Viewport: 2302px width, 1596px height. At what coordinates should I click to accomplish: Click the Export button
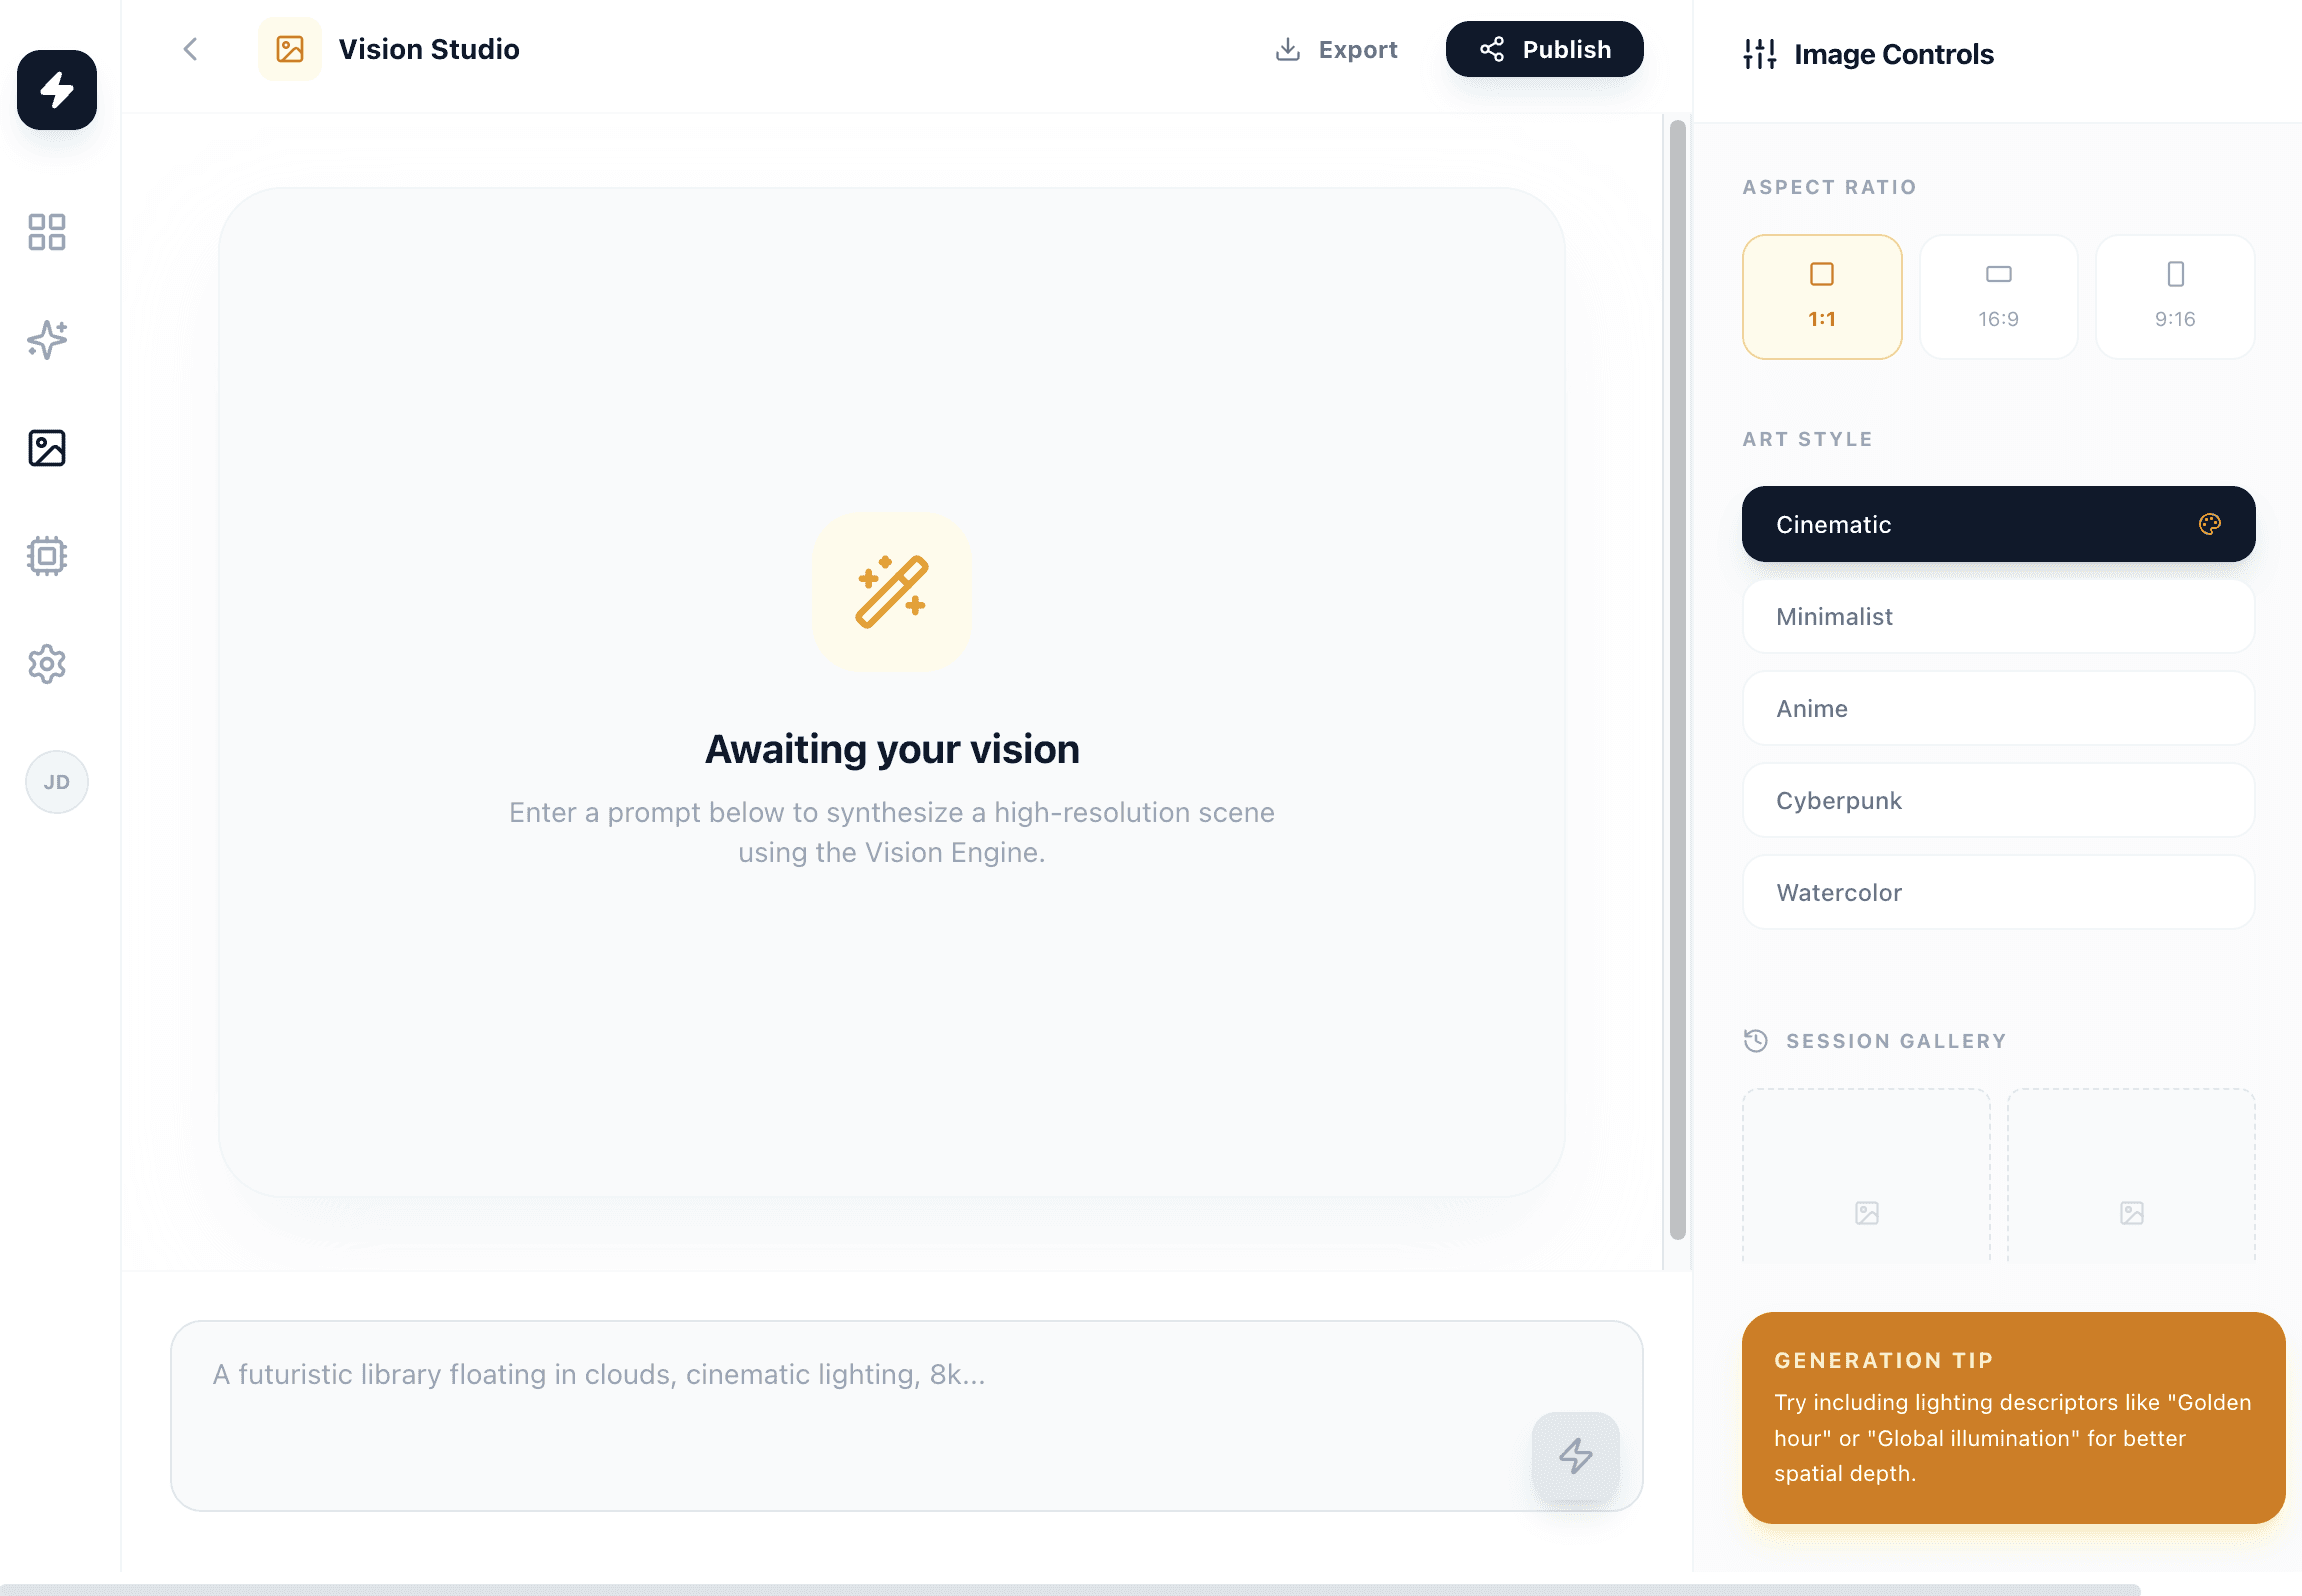[1336, 49]
